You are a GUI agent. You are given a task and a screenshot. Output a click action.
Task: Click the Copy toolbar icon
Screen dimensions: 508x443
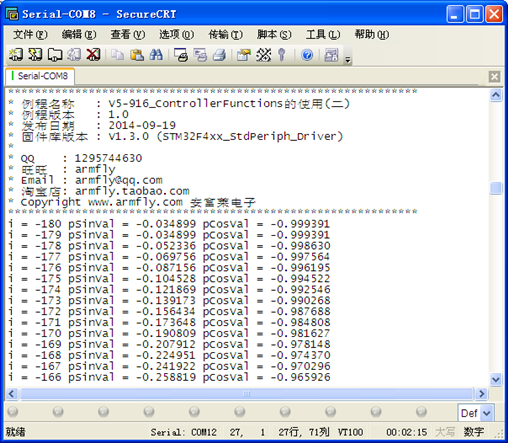(x=117, y=55)
